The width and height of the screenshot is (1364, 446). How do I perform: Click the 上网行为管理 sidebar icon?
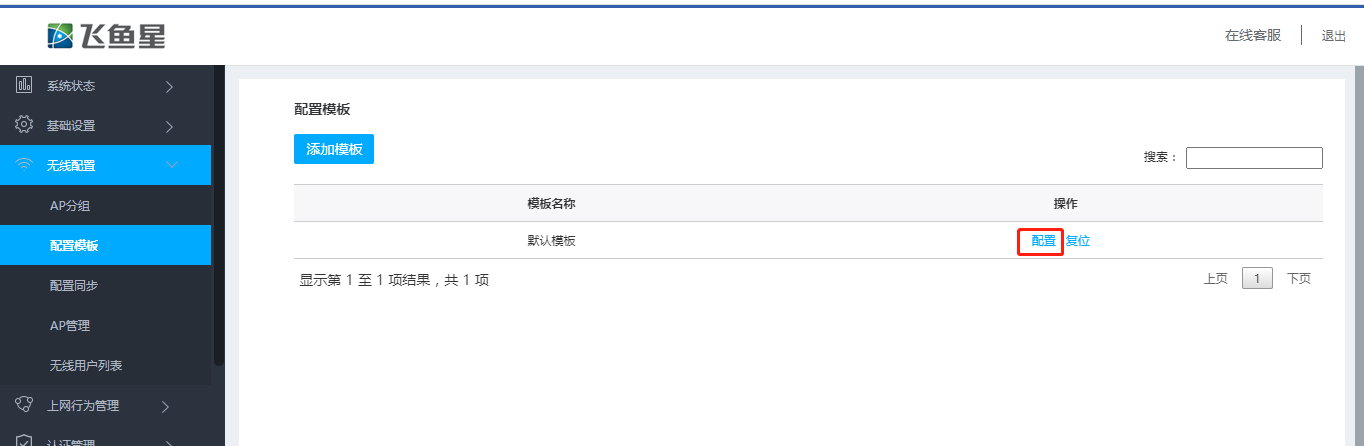pyautogui.click(x=25, y=405)
